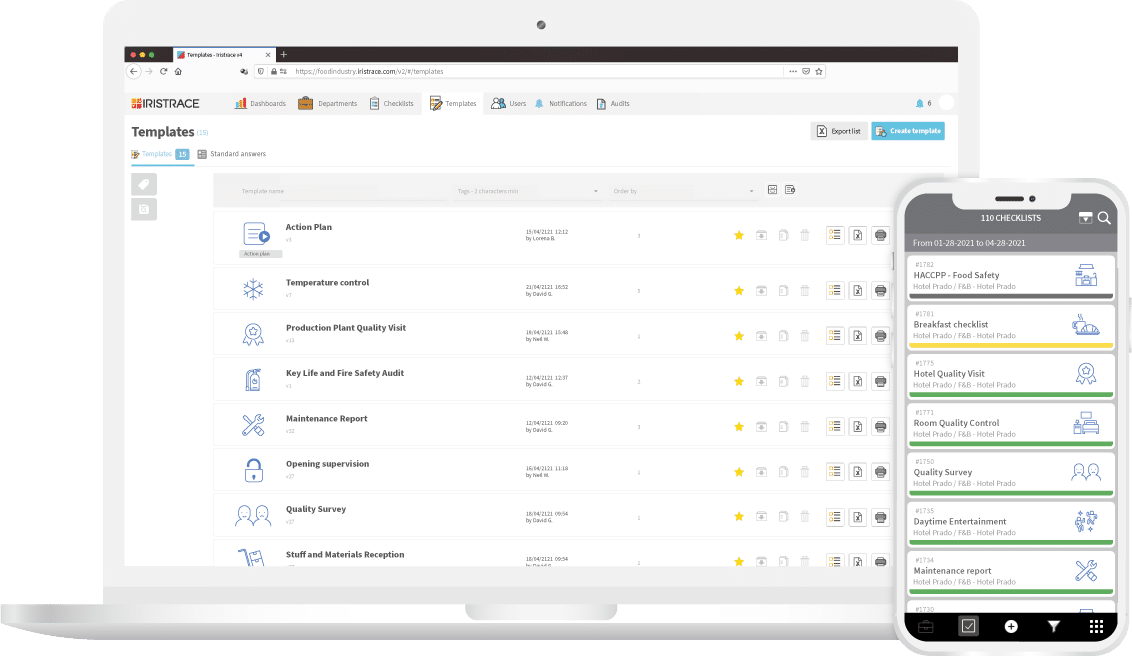Print the Action Plan template

tap(880, 235)
